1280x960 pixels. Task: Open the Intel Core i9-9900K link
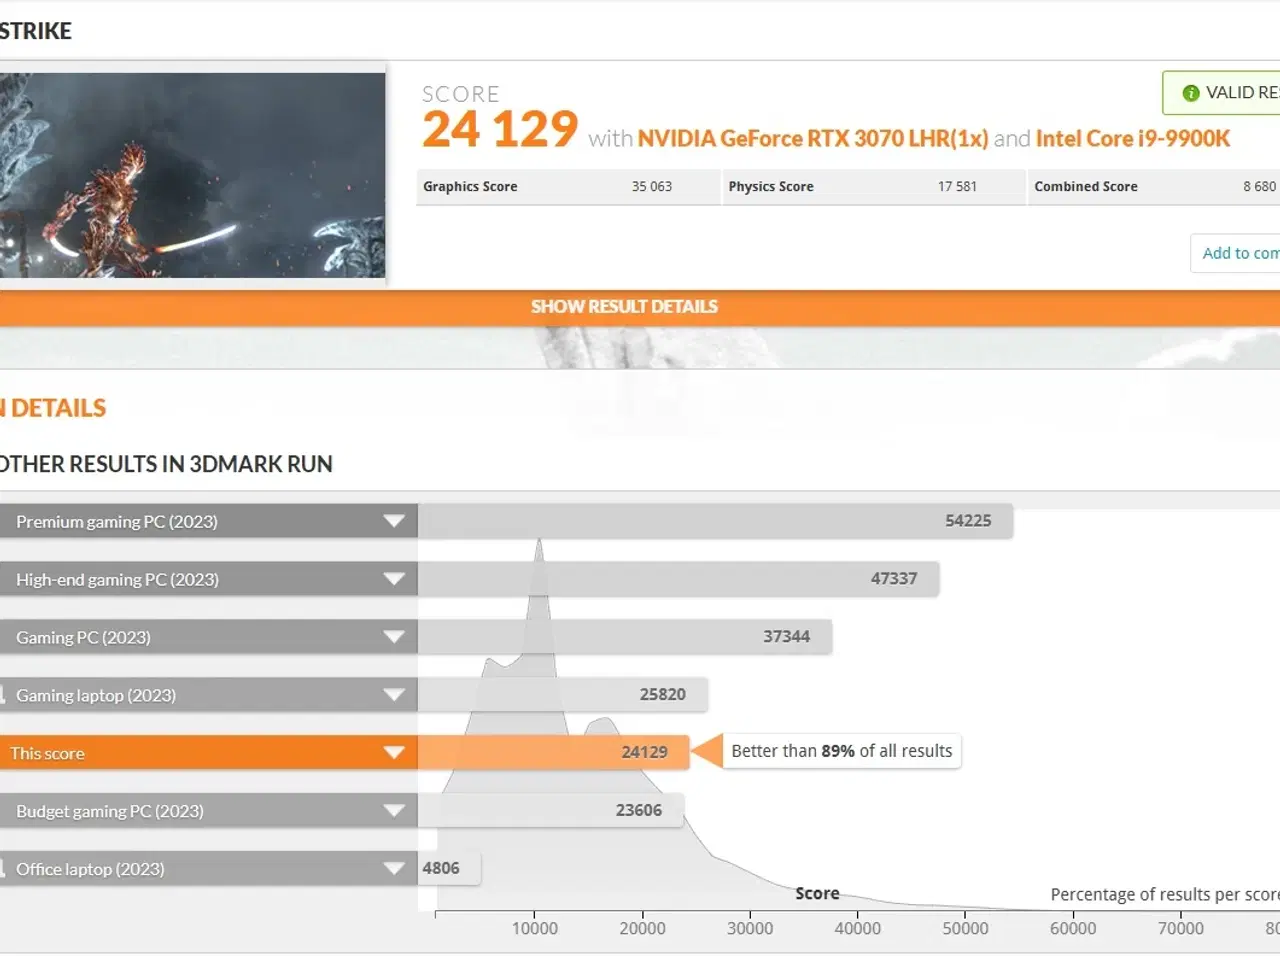tap(1133, 138)
